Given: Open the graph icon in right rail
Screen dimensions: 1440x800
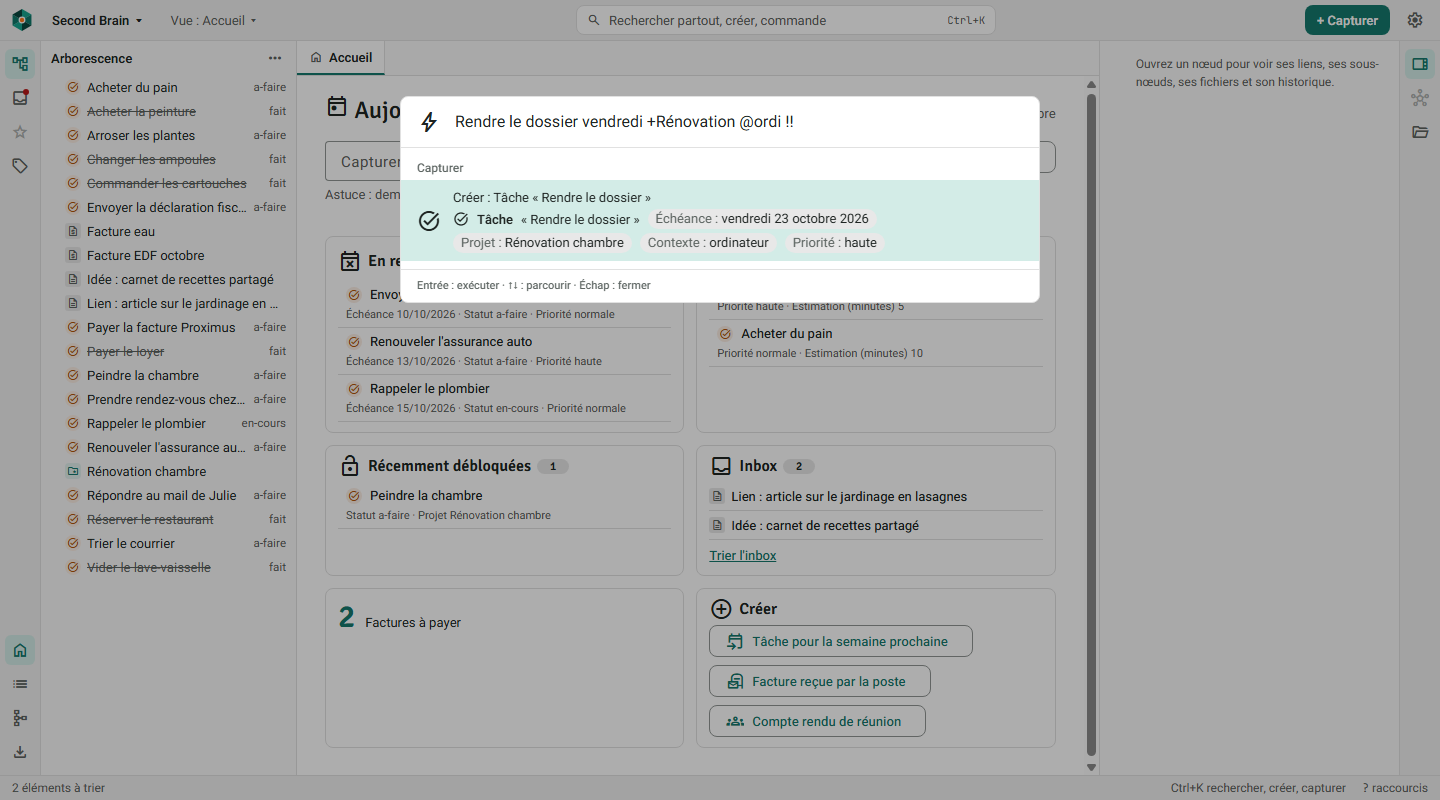Looking at the screenshot, I should 1420,98.
